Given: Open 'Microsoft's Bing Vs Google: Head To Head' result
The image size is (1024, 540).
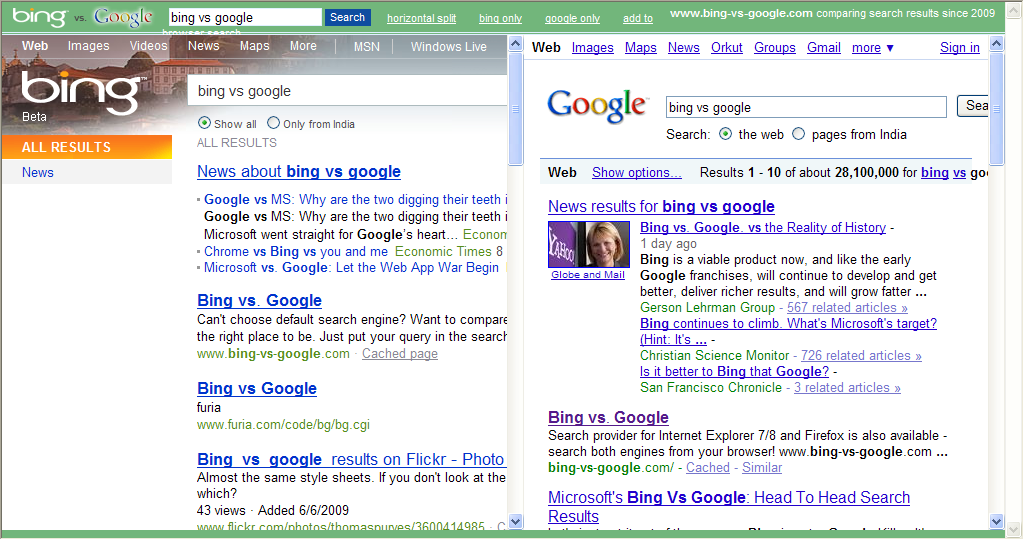Looking at the screenshot, I should [x=729, y=507].
